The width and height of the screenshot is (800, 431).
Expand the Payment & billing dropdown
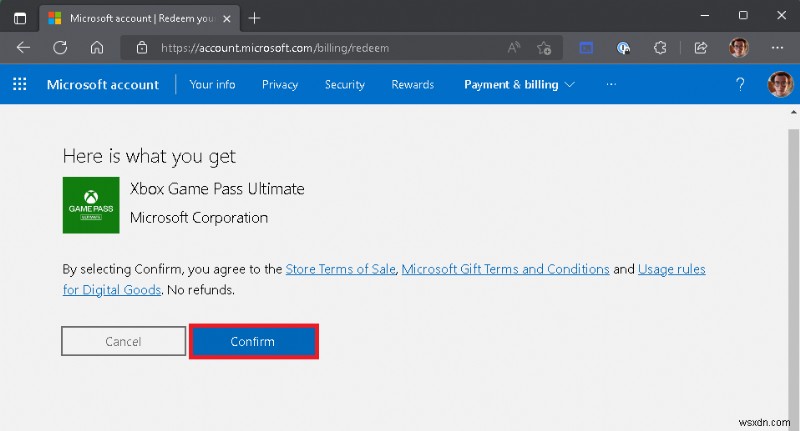tap(519, 85)
